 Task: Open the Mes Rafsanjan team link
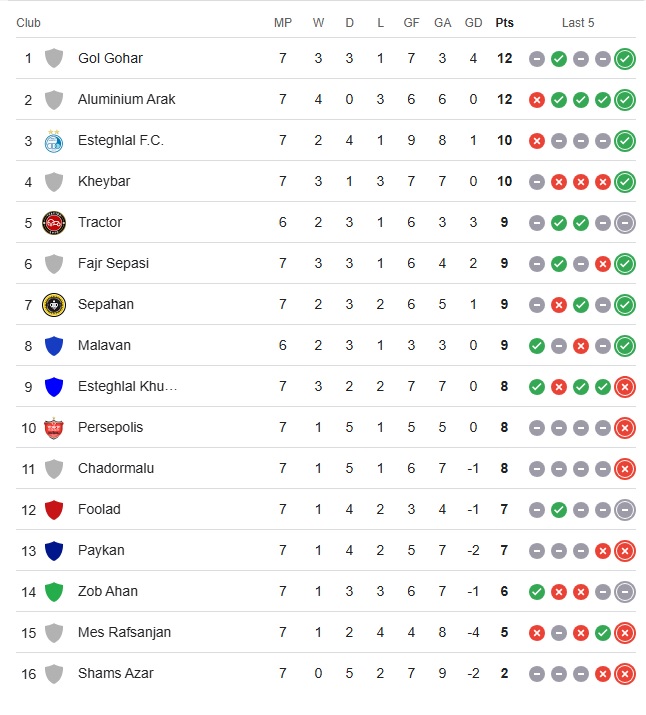pyautogui.click(x=124, y=633)
